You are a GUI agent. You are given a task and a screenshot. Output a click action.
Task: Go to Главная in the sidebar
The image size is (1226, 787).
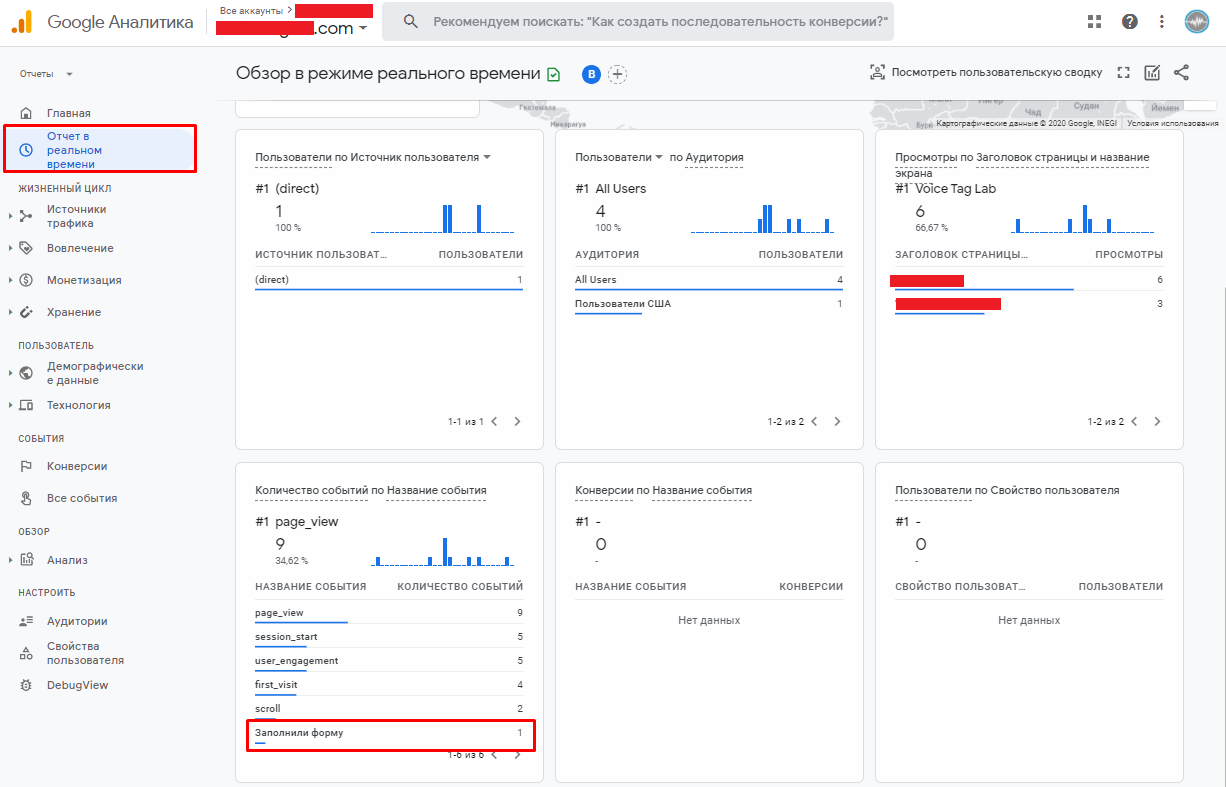[x=68, y=113]
